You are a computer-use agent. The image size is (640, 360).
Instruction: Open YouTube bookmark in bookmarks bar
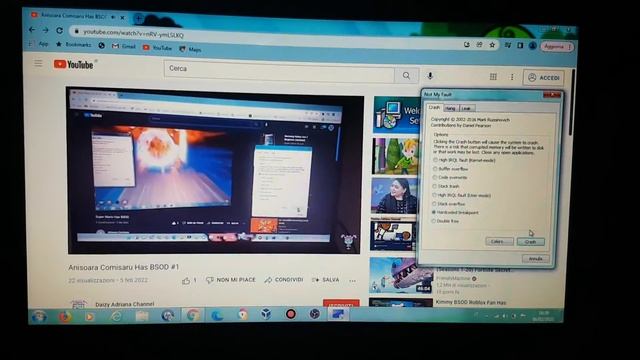158,48
